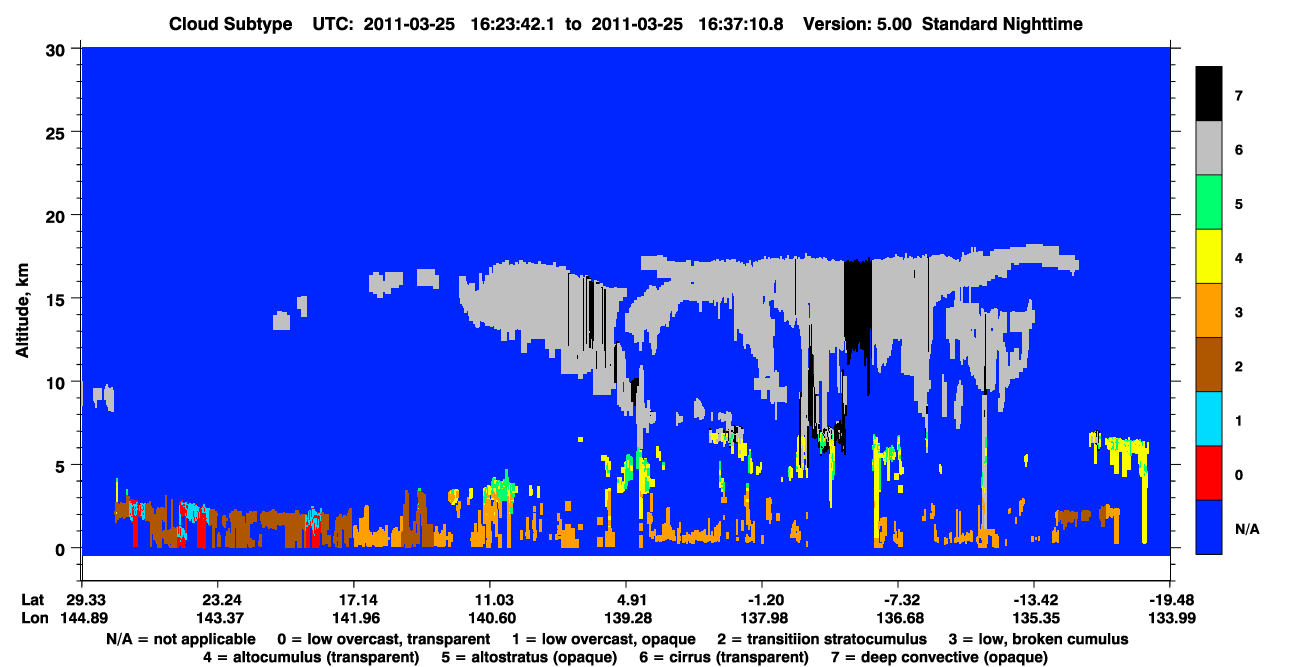Click the red legend swatch labeled 0
Screen dimensions: 1300x667
click(x=1209, y=473)
